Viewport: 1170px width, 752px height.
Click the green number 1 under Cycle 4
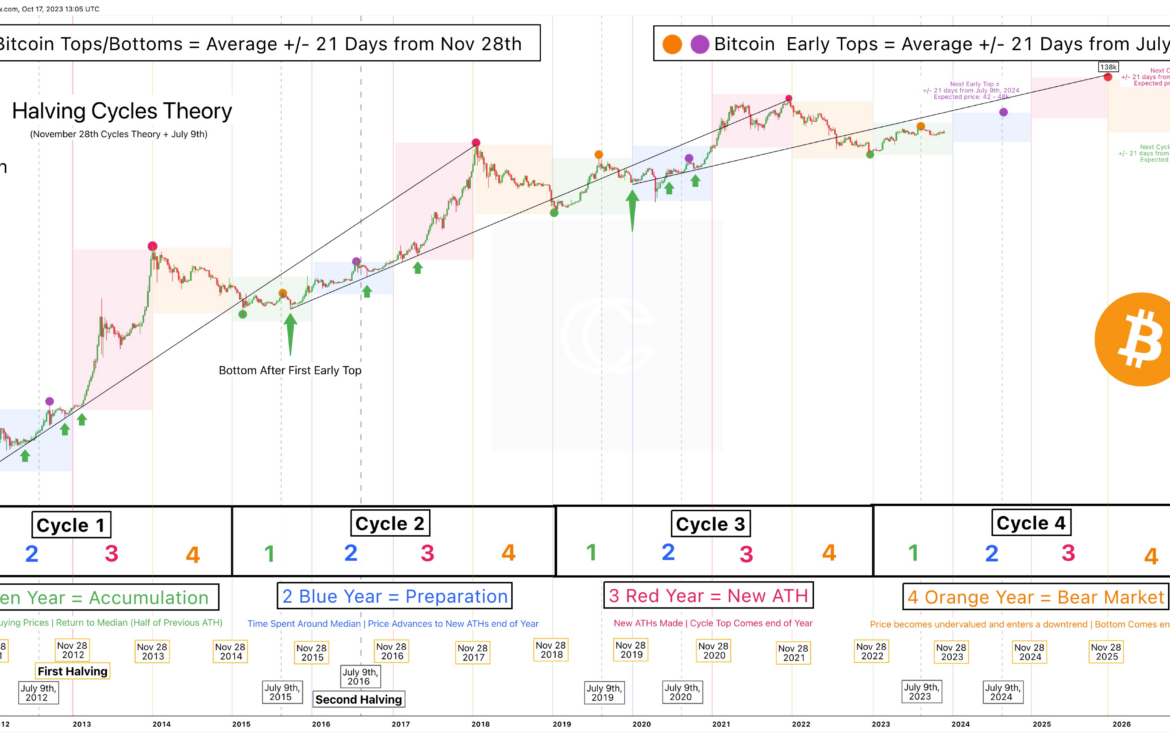913,553
